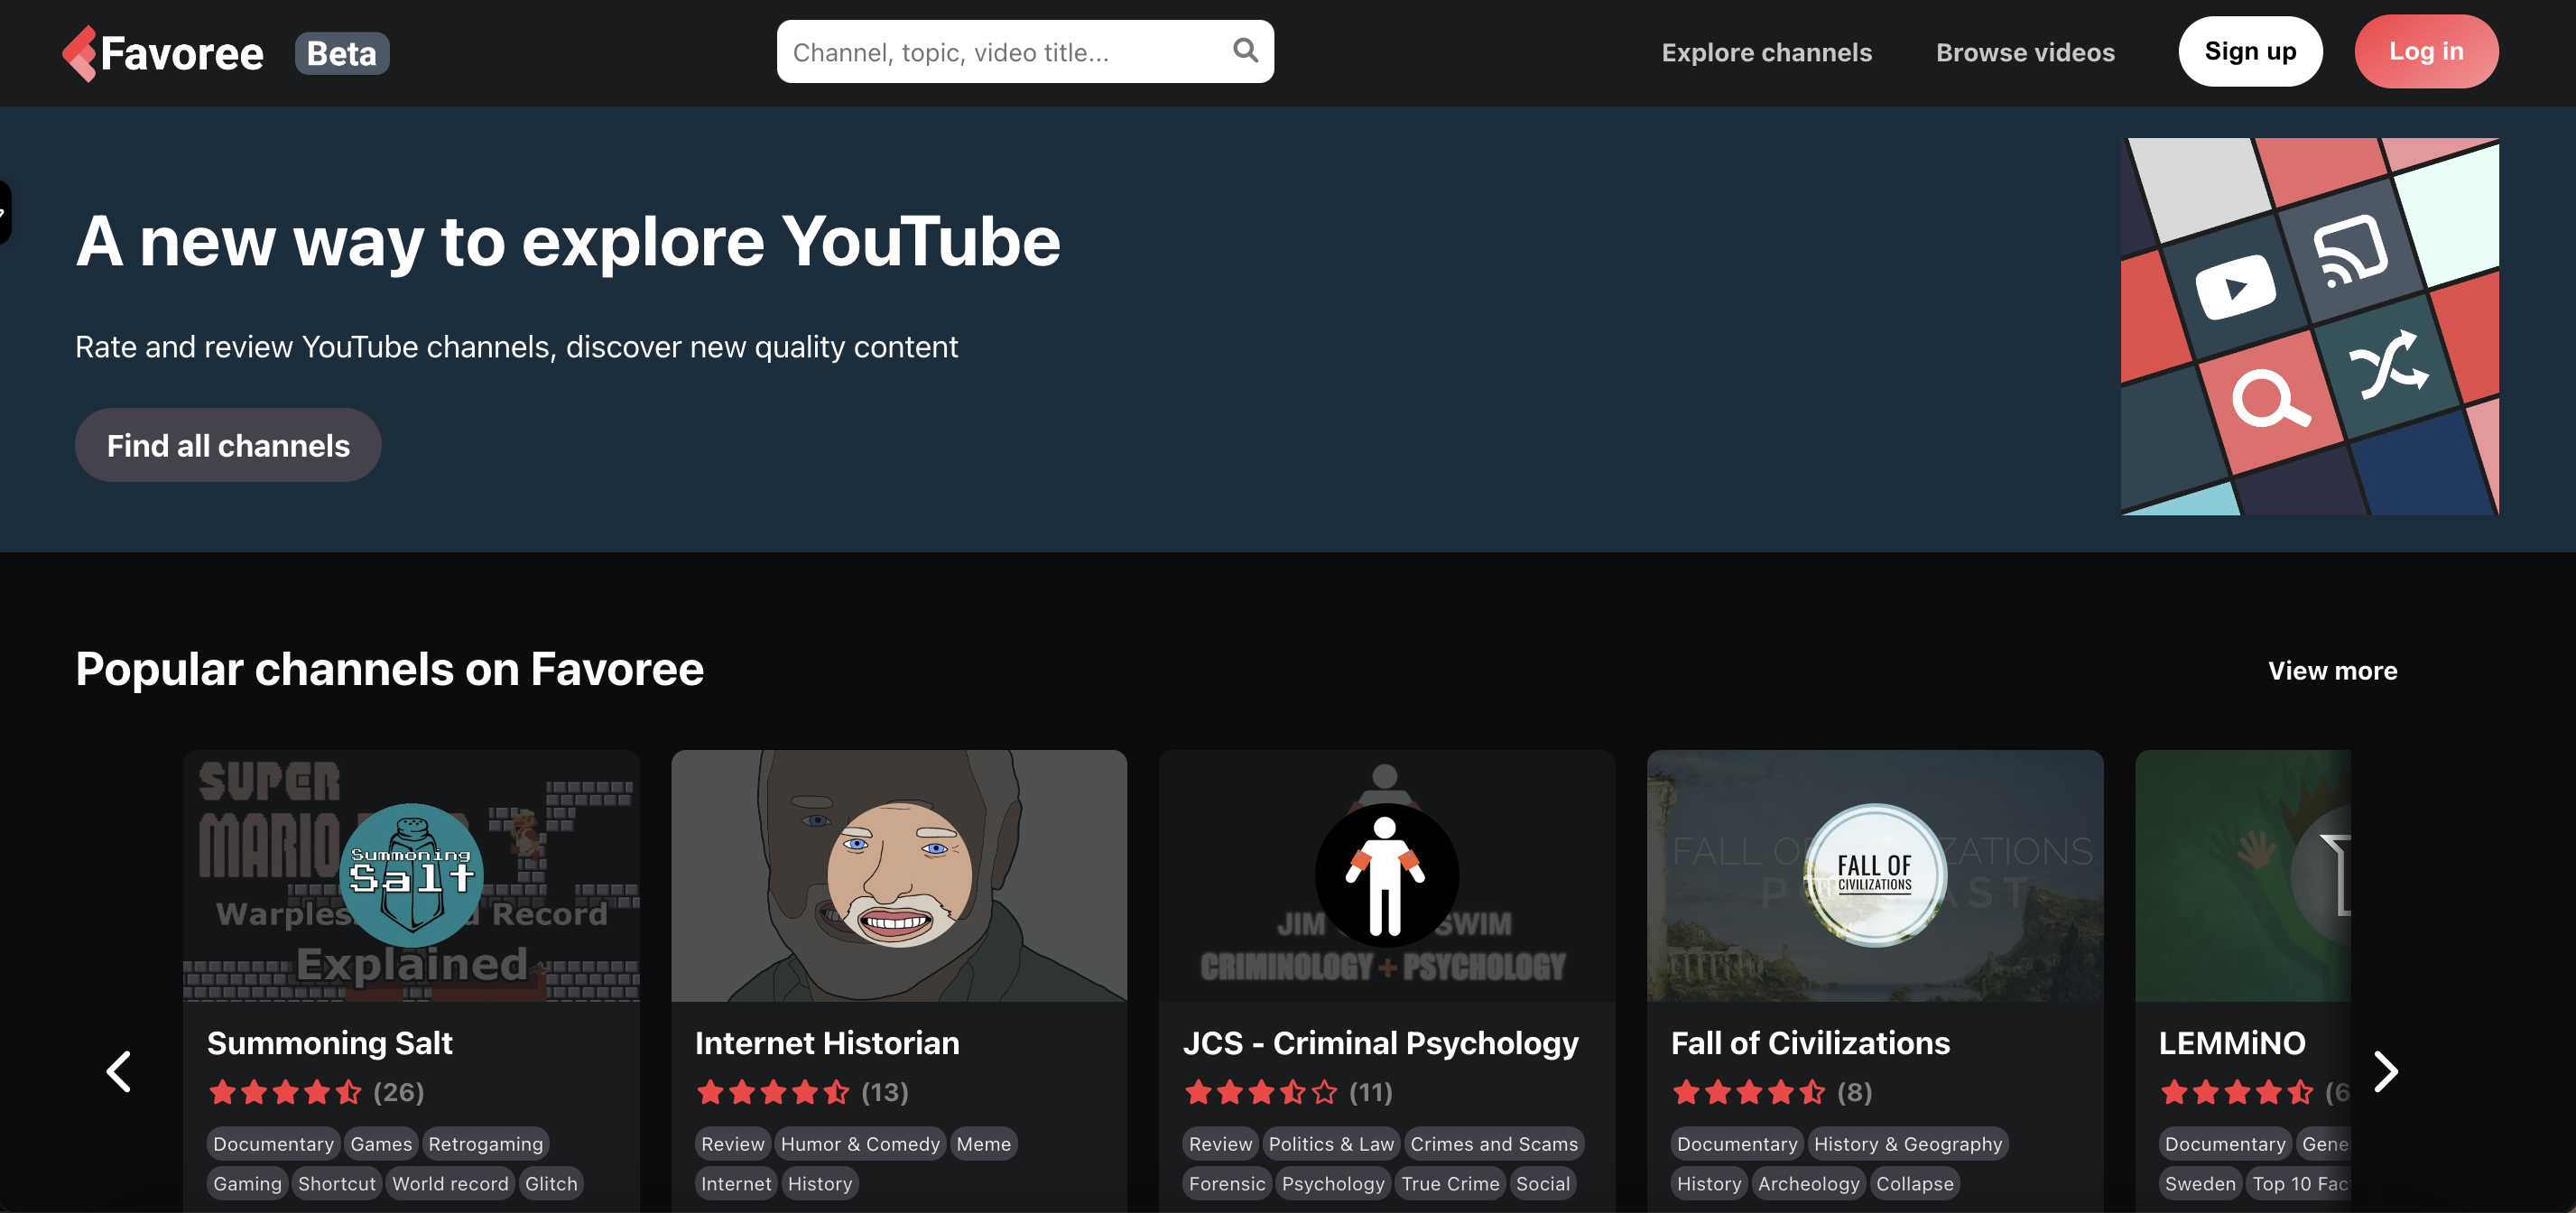Screen dimensions: 2576x1213
Task: Click Fall of Civilizations star rating
Action: [x=1748, y=1092]
